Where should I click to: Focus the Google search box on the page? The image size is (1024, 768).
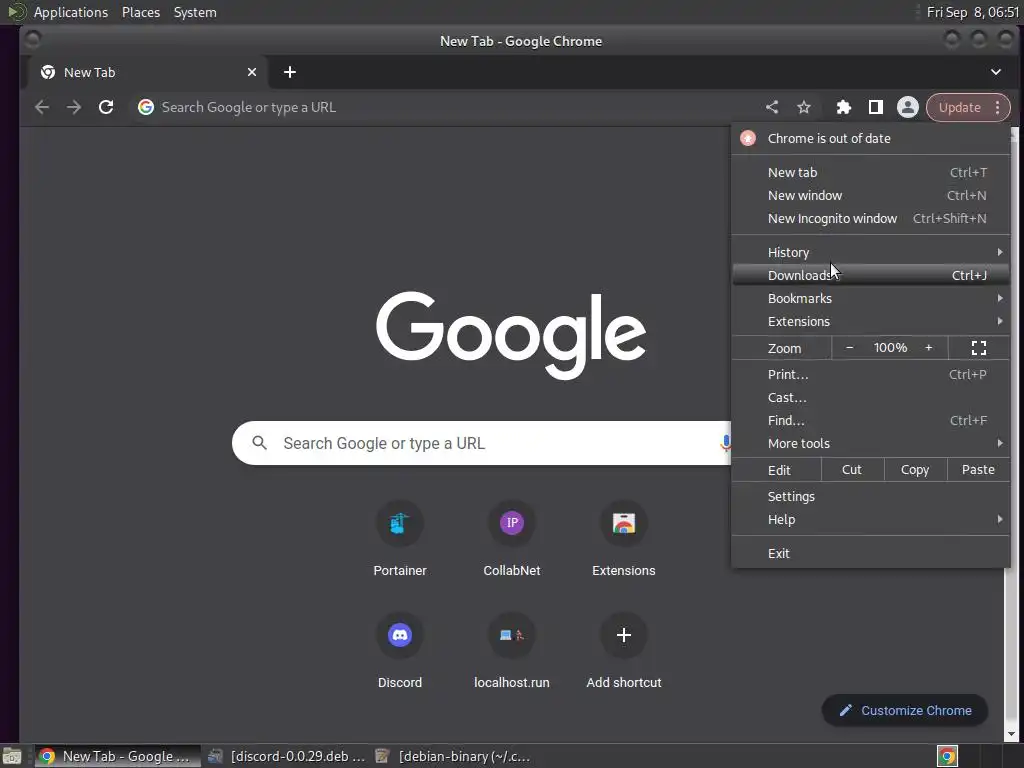(x=483, y=443)
